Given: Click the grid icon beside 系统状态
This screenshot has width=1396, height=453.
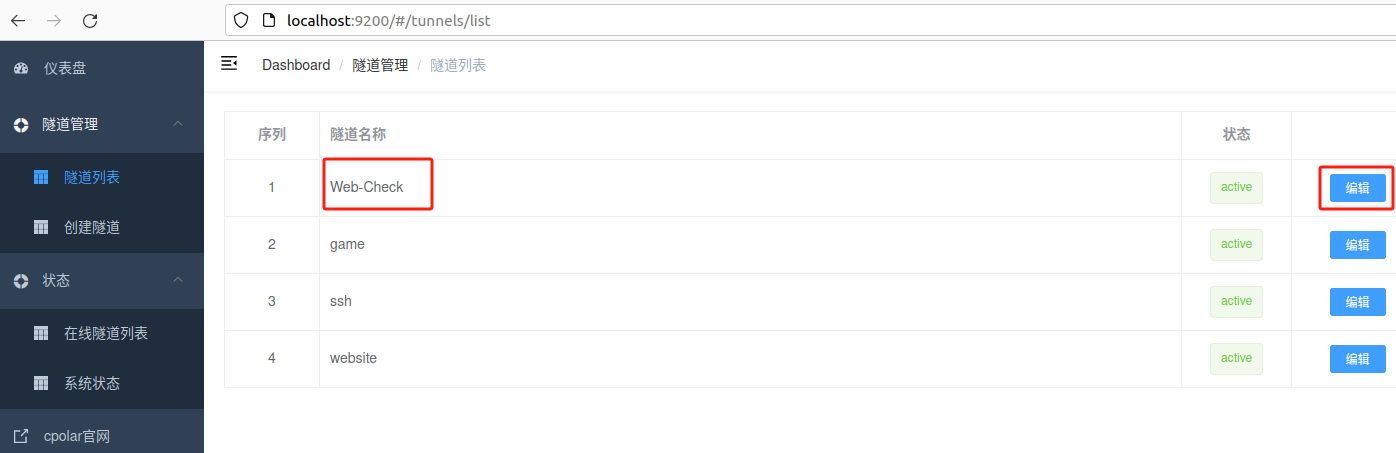Looking at the screenshot, I should click(x=41, y=383).
